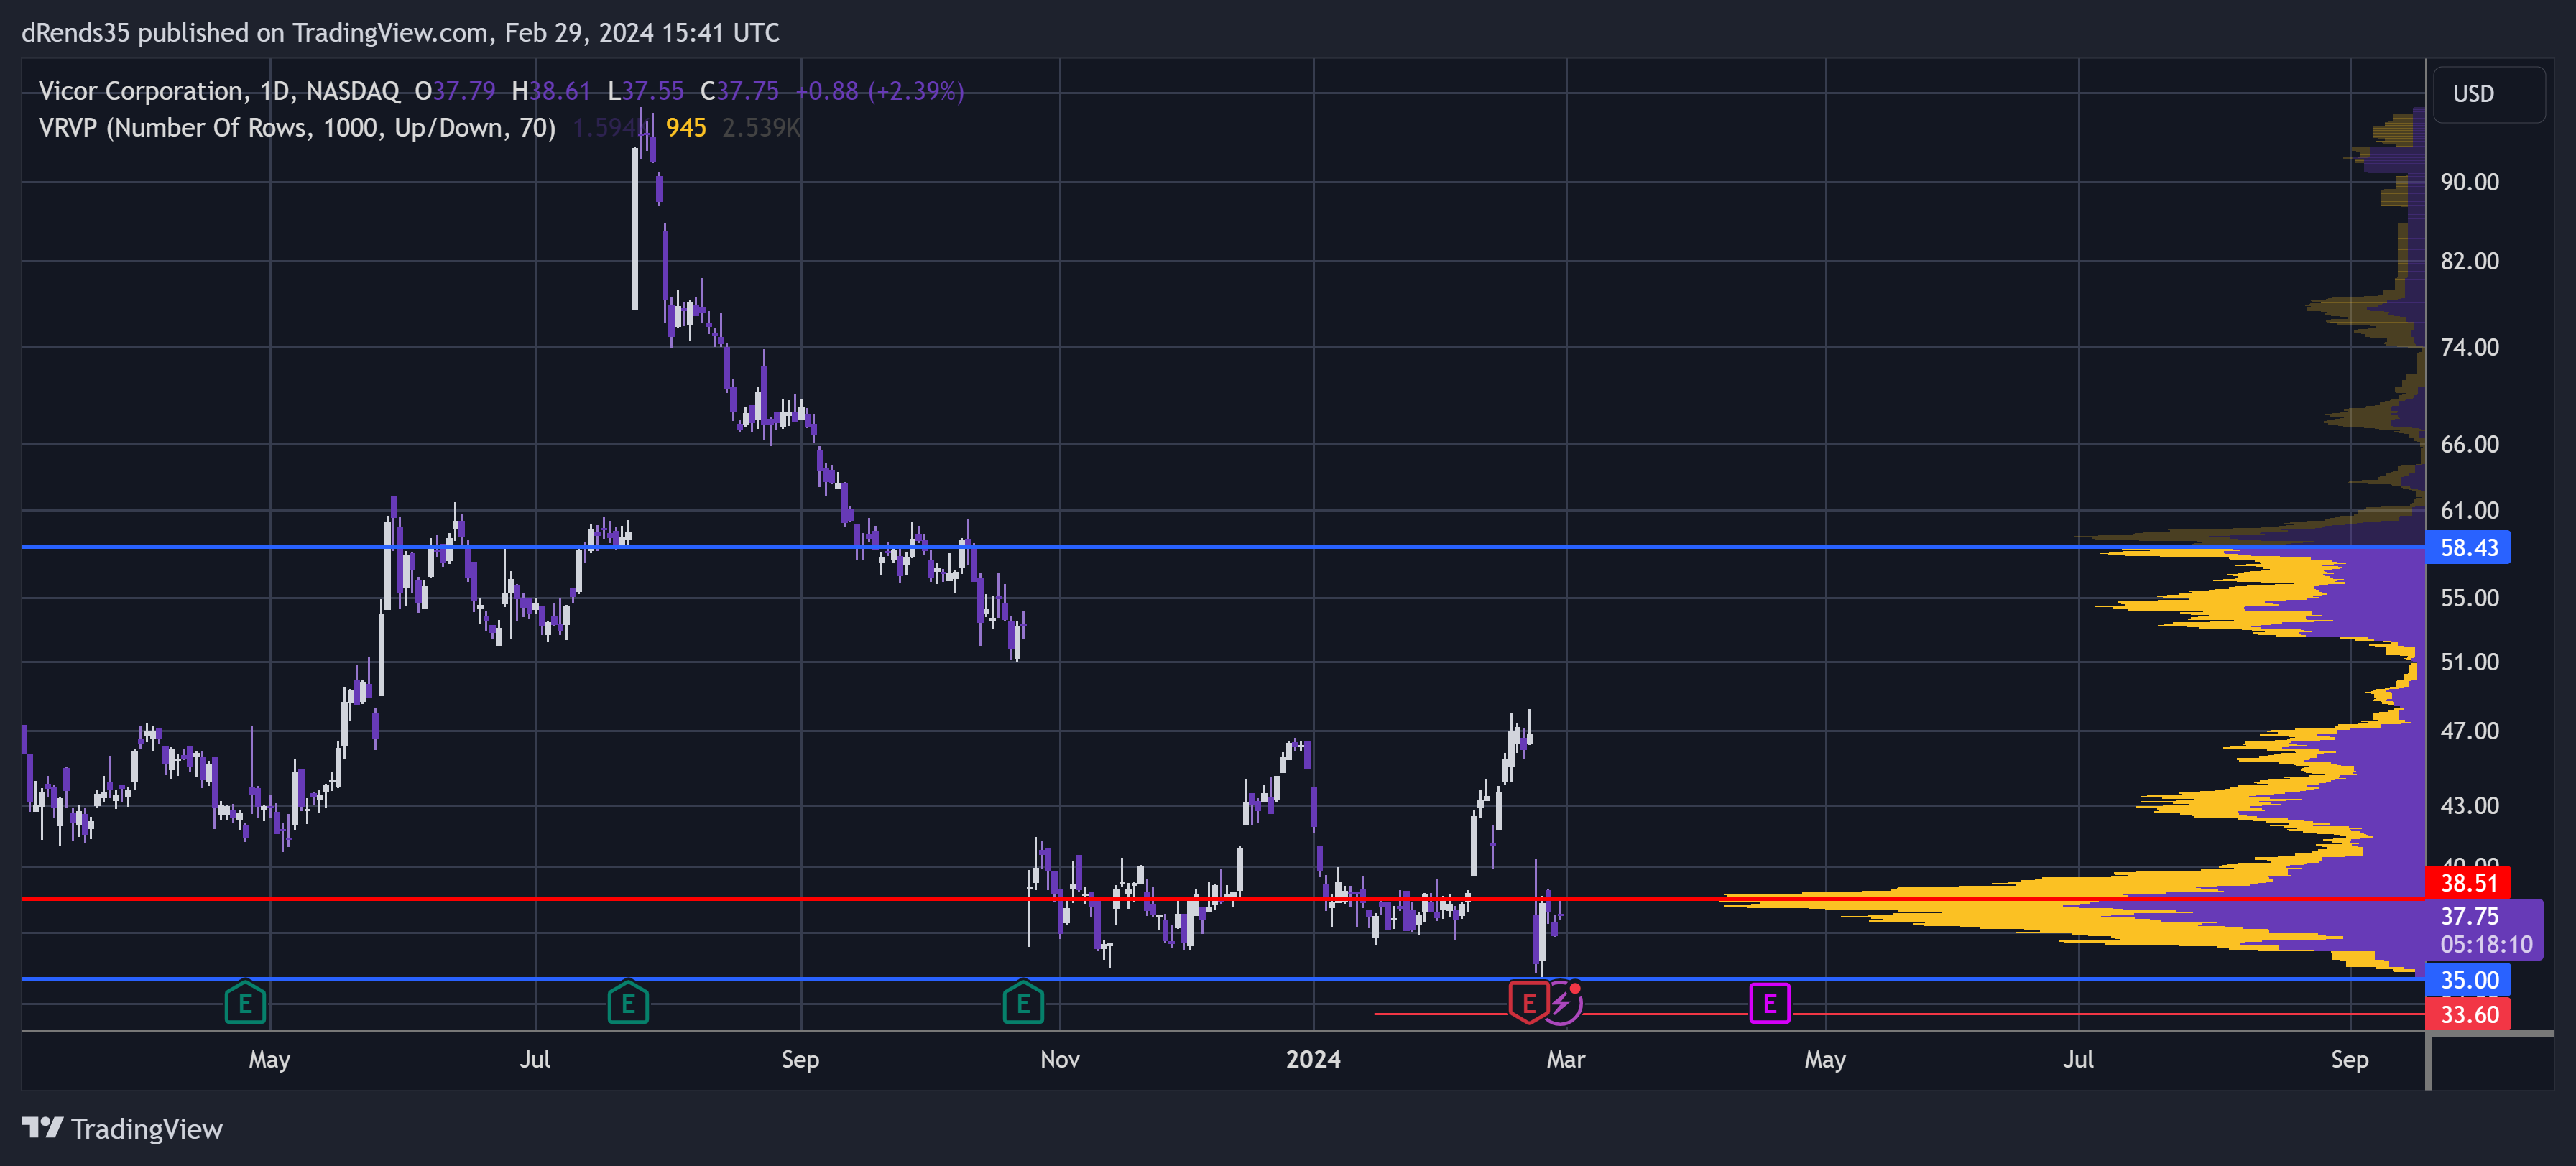Screen dimensions: 2576x1166
Task: Click the close value C37.75 in legend
Action: [739, 91]
